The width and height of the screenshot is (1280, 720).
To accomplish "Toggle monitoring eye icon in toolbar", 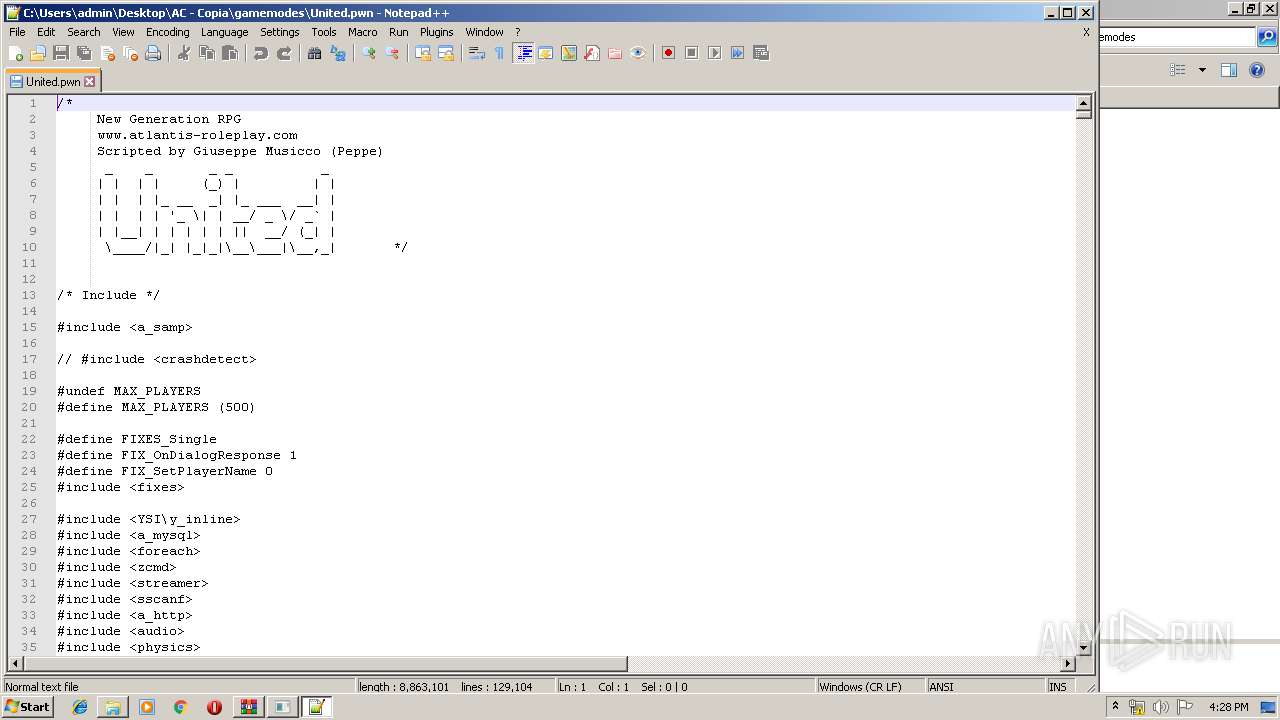I will click(x=638, y=53).
